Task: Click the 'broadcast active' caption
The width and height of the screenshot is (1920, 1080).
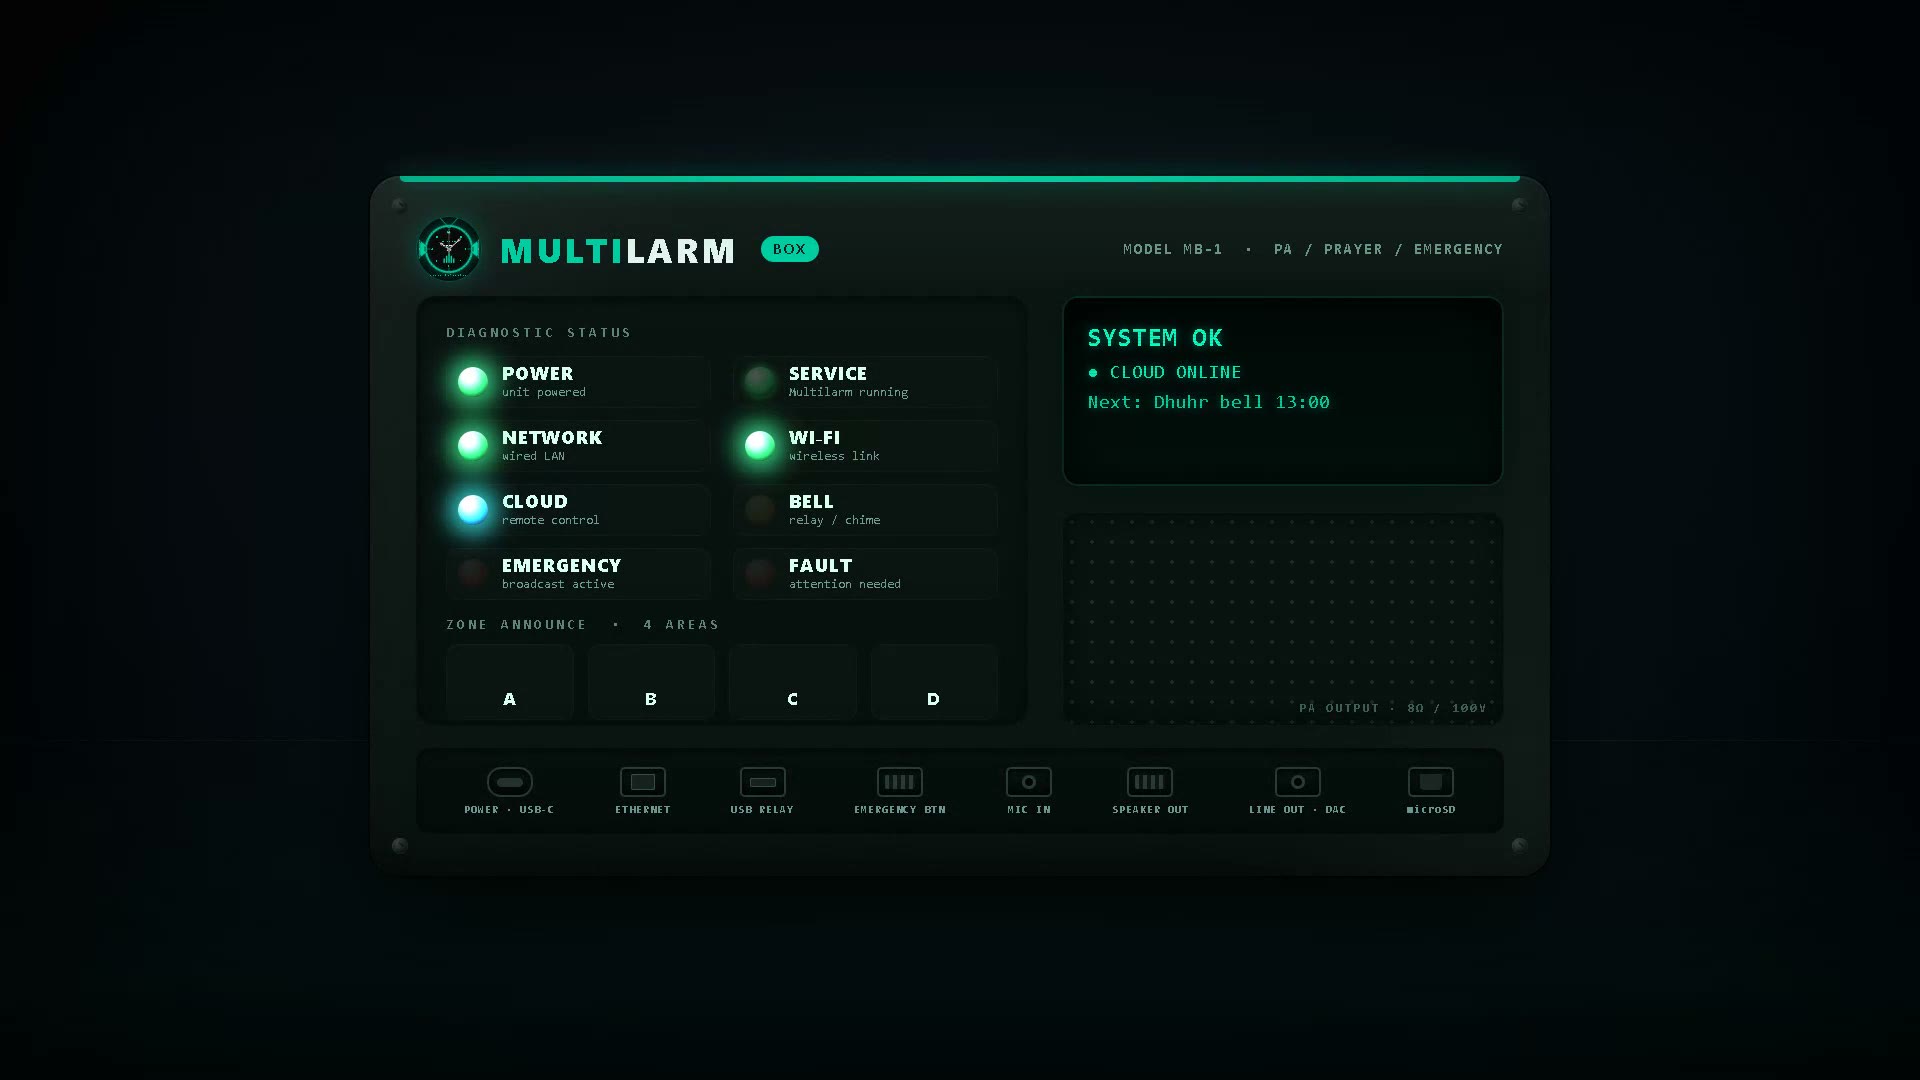Action: point(558,584)
